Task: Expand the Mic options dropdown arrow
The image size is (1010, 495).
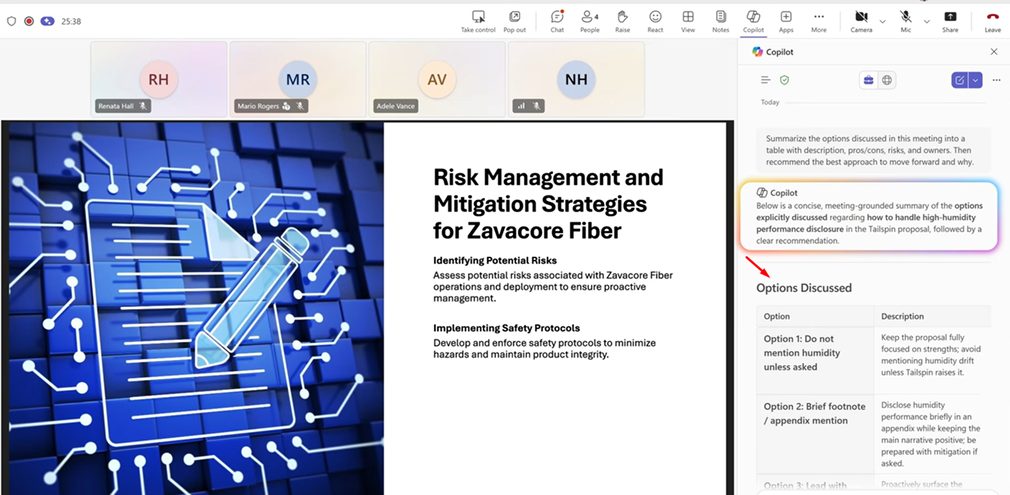Action: pyautogui.click(x=925, y=21)
